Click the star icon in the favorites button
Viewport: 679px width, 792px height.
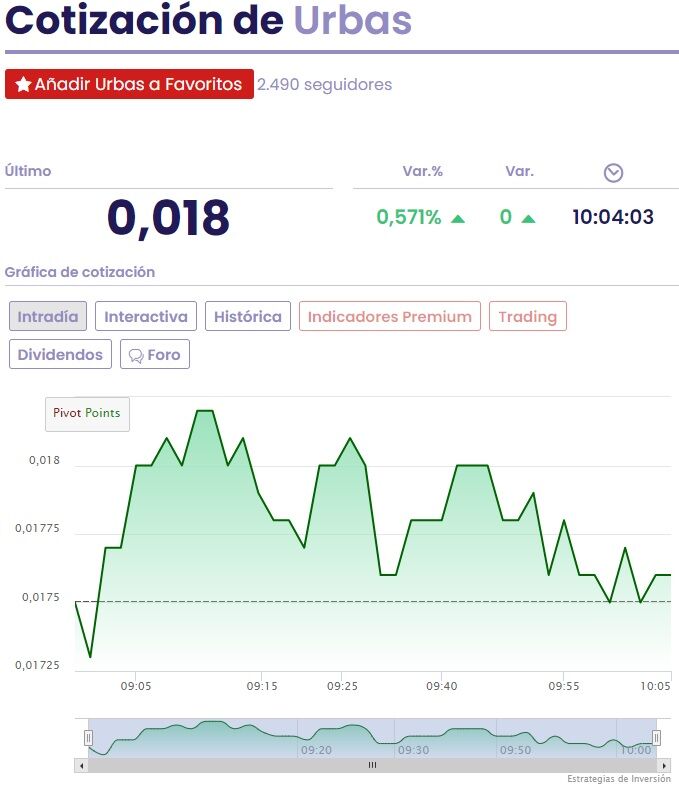click(23, 84)
